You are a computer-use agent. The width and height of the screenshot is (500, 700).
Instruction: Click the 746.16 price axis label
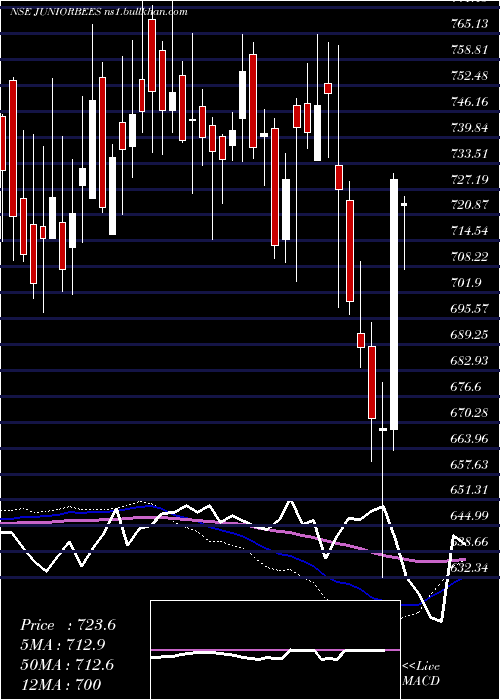tap(470, 102)
